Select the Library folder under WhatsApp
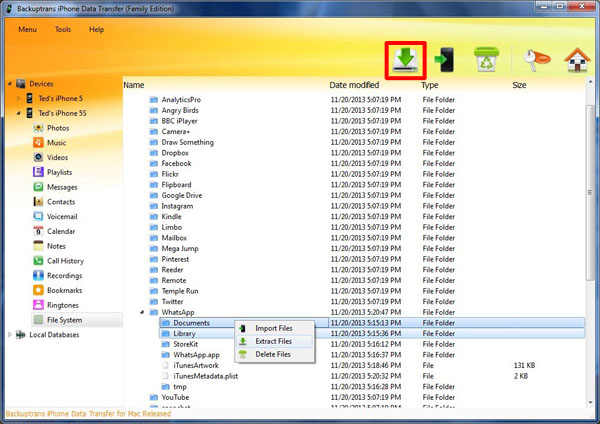Image resolution: width=600 pixels, height=424 pixels. 184,334
